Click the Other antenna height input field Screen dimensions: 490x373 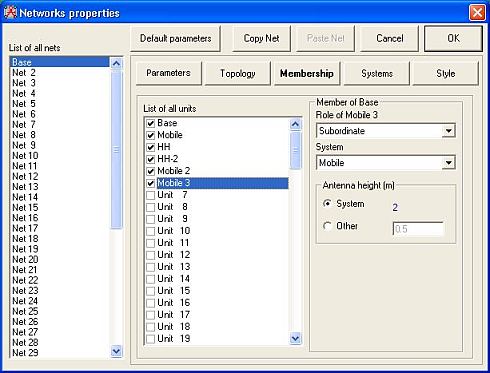point(418,229)
